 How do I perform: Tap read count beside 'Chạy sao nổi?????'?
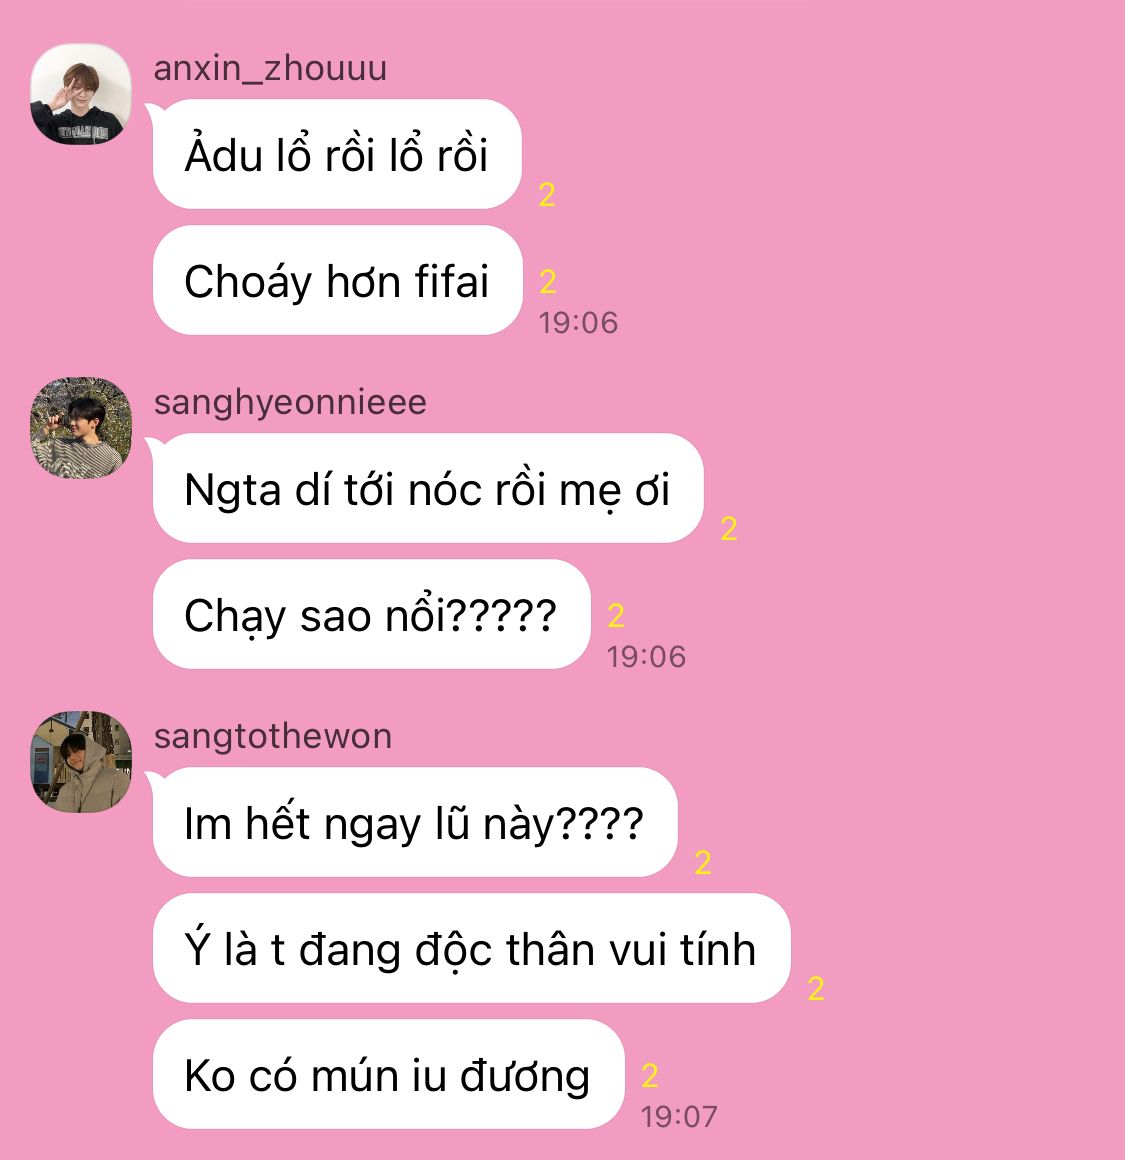point(616,616)
